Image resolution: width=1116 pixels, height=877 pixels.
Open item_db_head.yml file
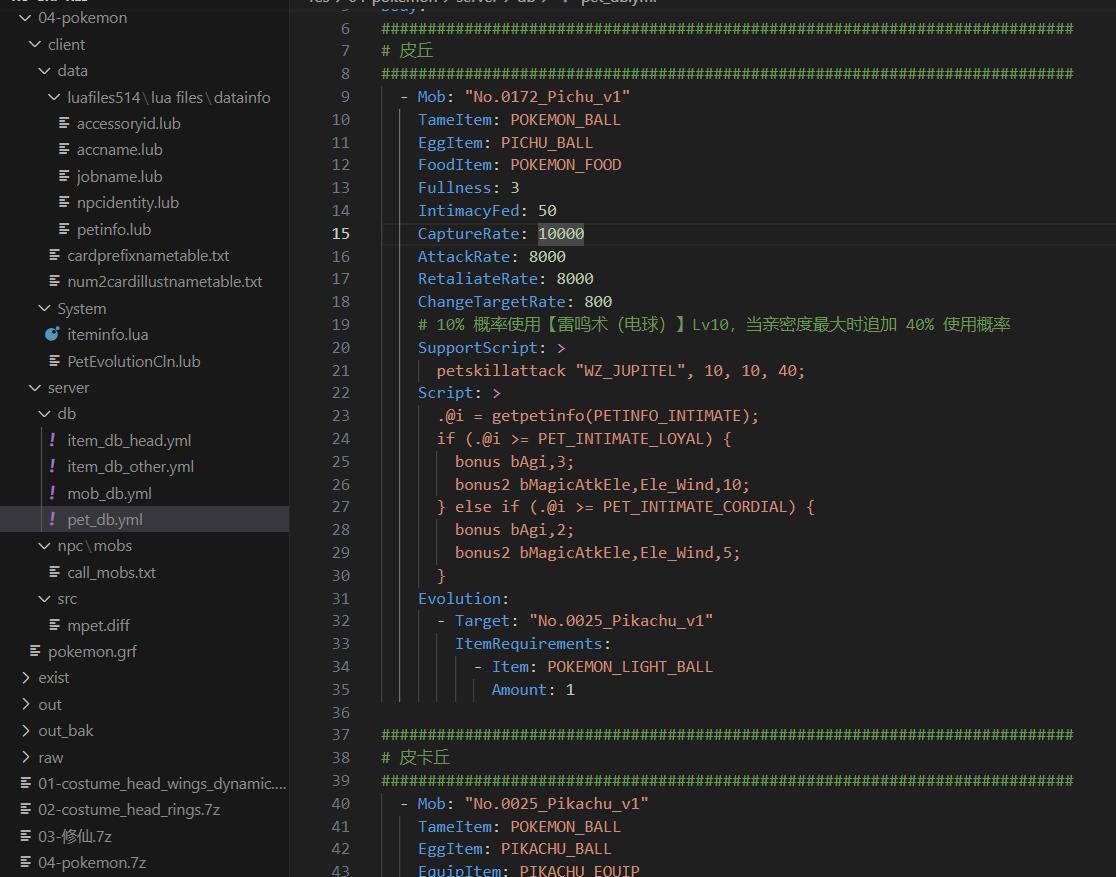(x=129, y=440)
